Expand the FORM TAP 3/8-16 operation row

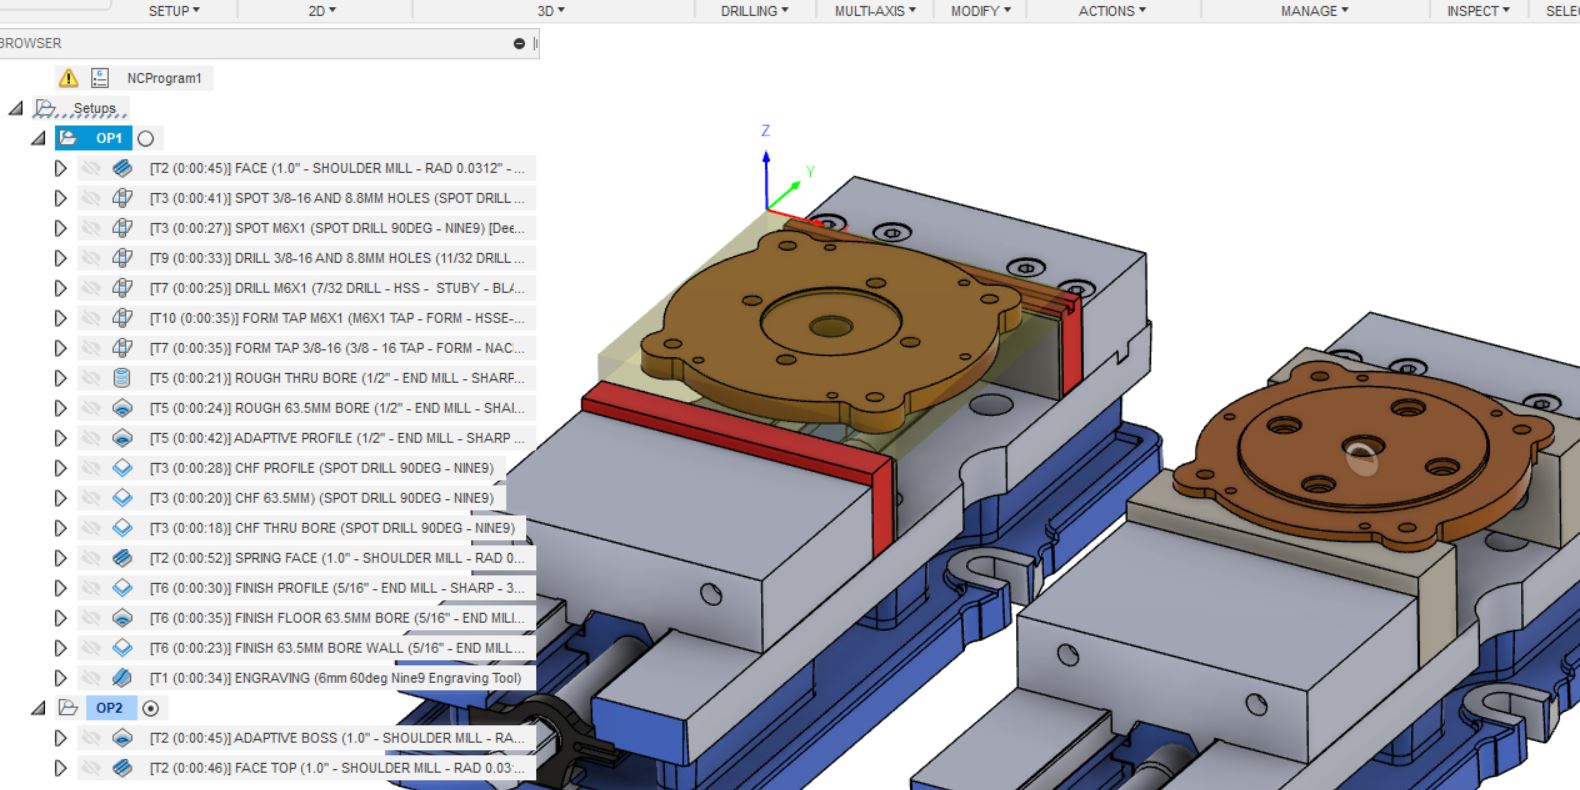[60, 348]
